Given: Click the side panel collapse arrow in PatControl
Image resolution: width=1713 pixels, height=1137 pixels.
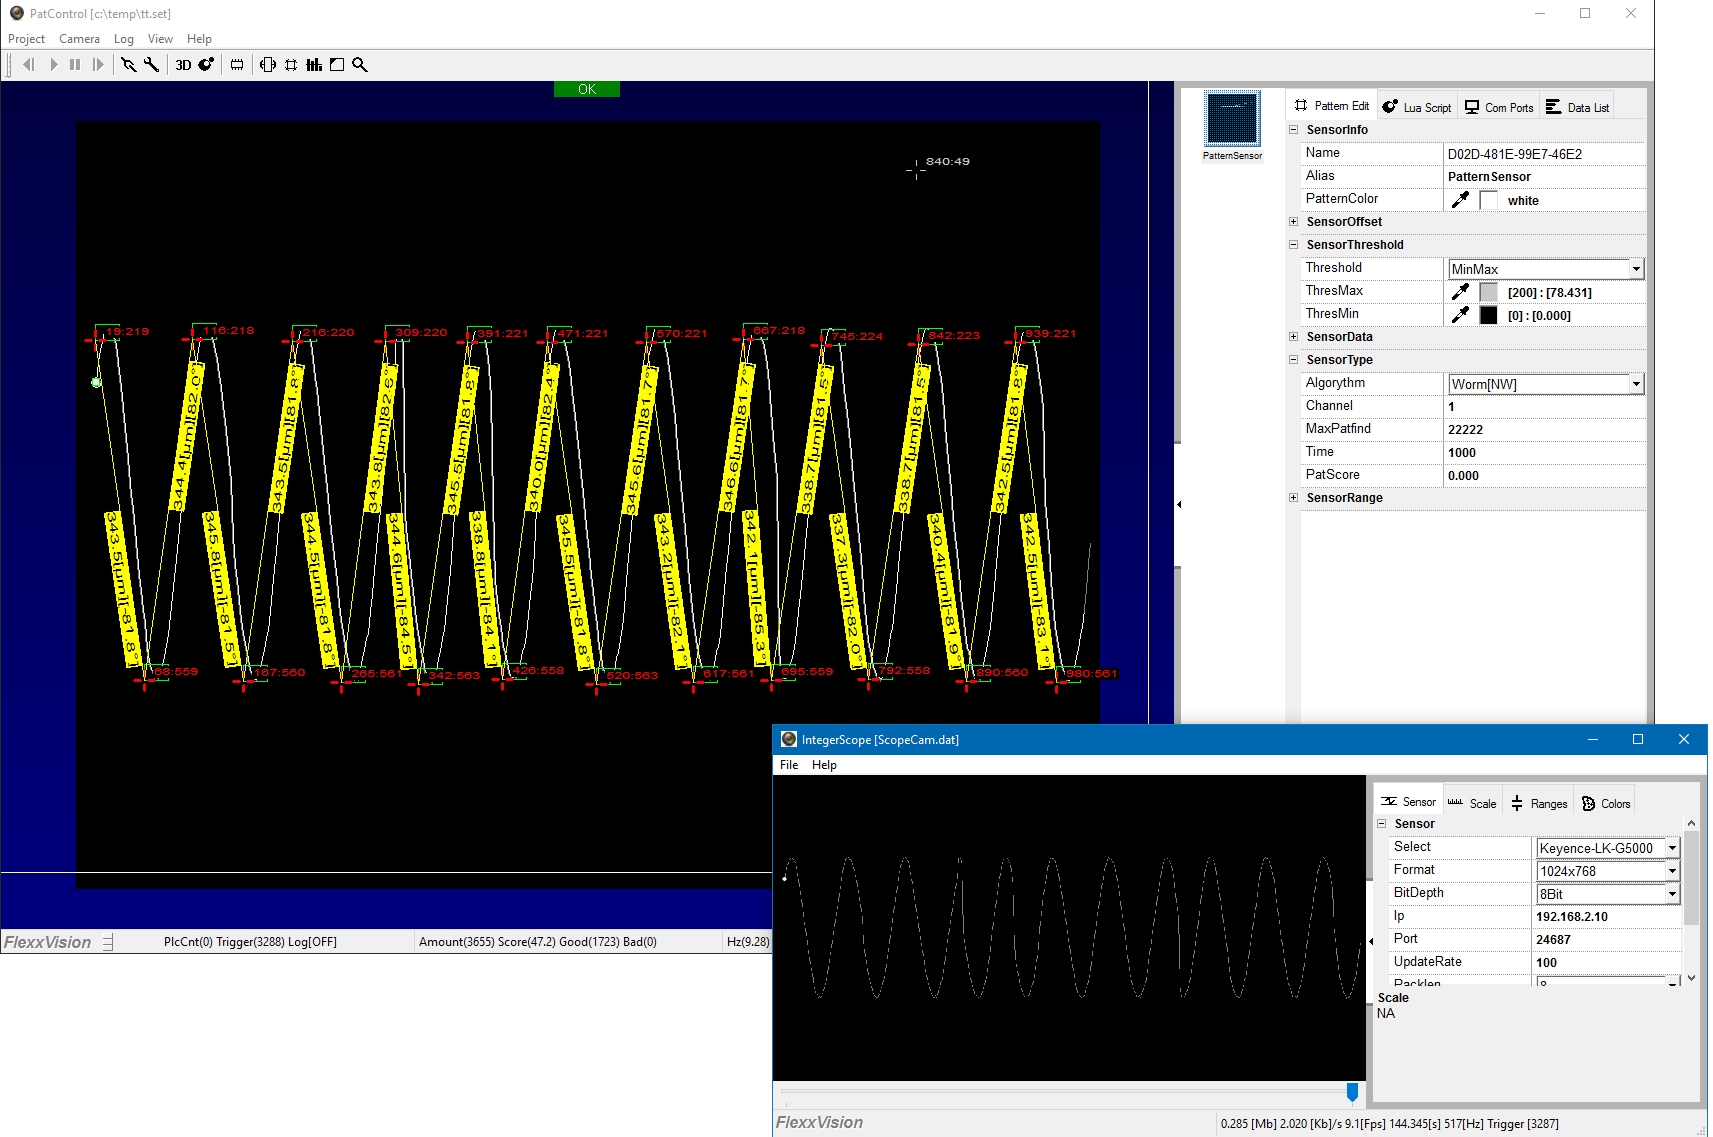Looking at the screenshot, I should click(1179, 505).
